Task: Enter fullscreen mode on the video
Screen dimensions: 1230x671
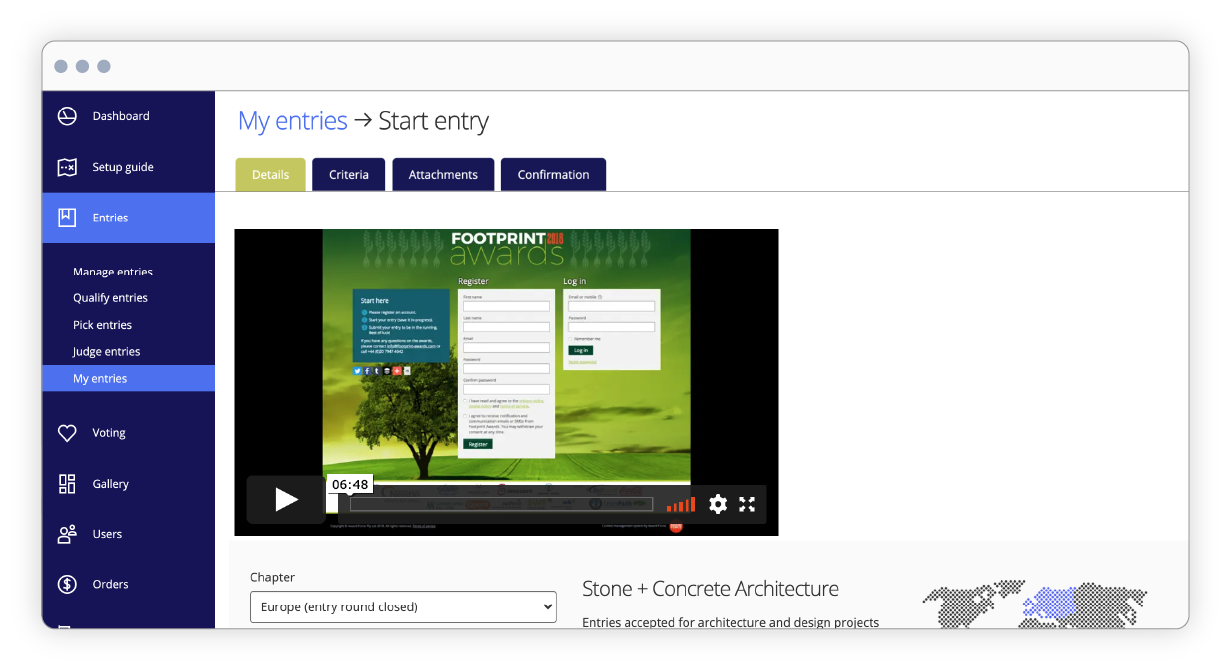Action: click(747, 504)
